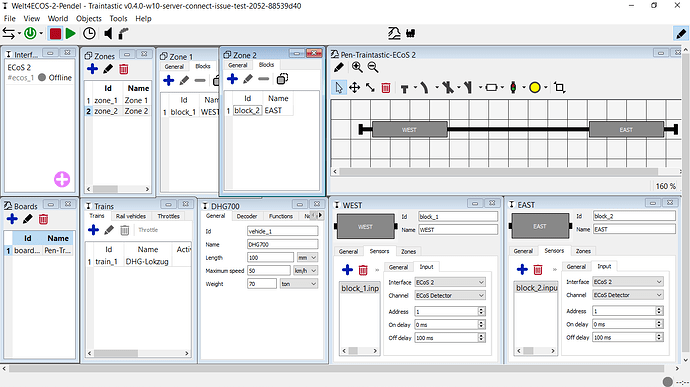This screenshot has width=690, height=387.
Task: Click the Throttle button in Trains
Action: [148, 230]
